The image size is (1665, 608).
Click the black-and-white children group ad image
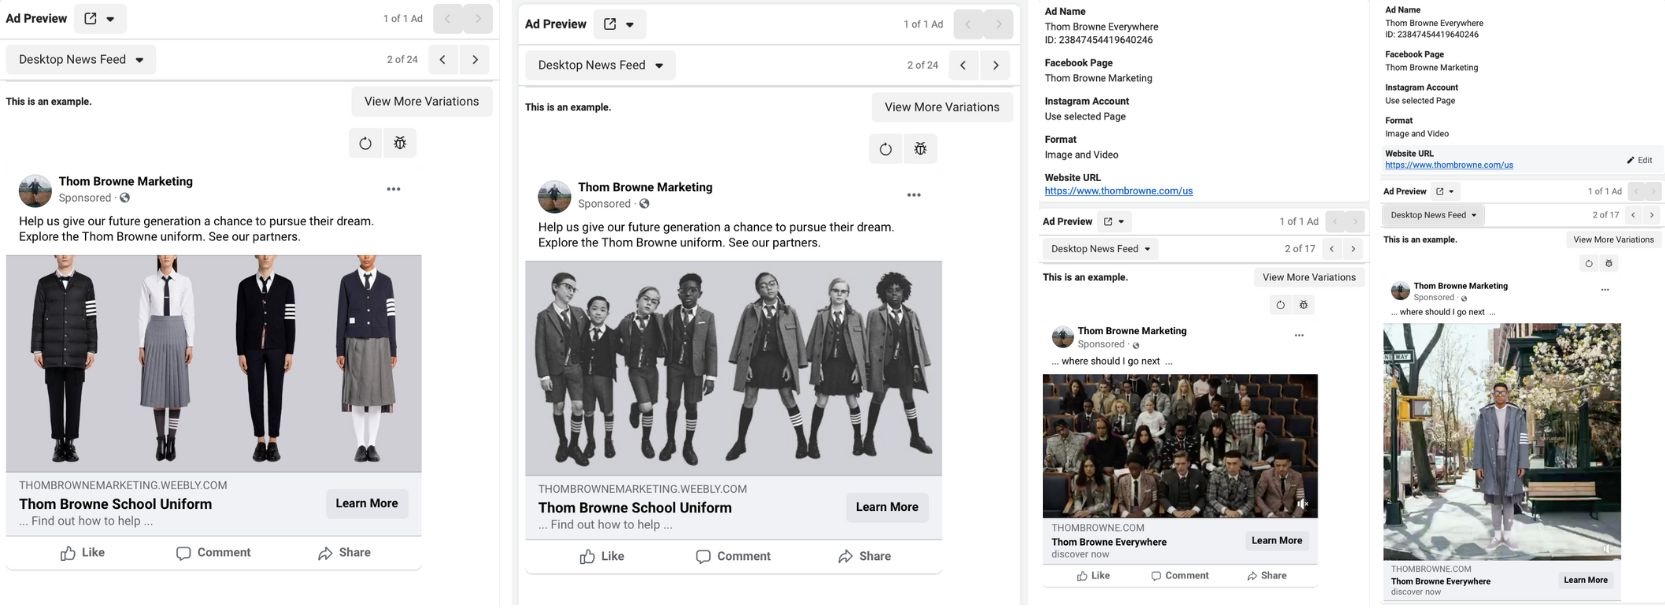(x=734, y=369)
